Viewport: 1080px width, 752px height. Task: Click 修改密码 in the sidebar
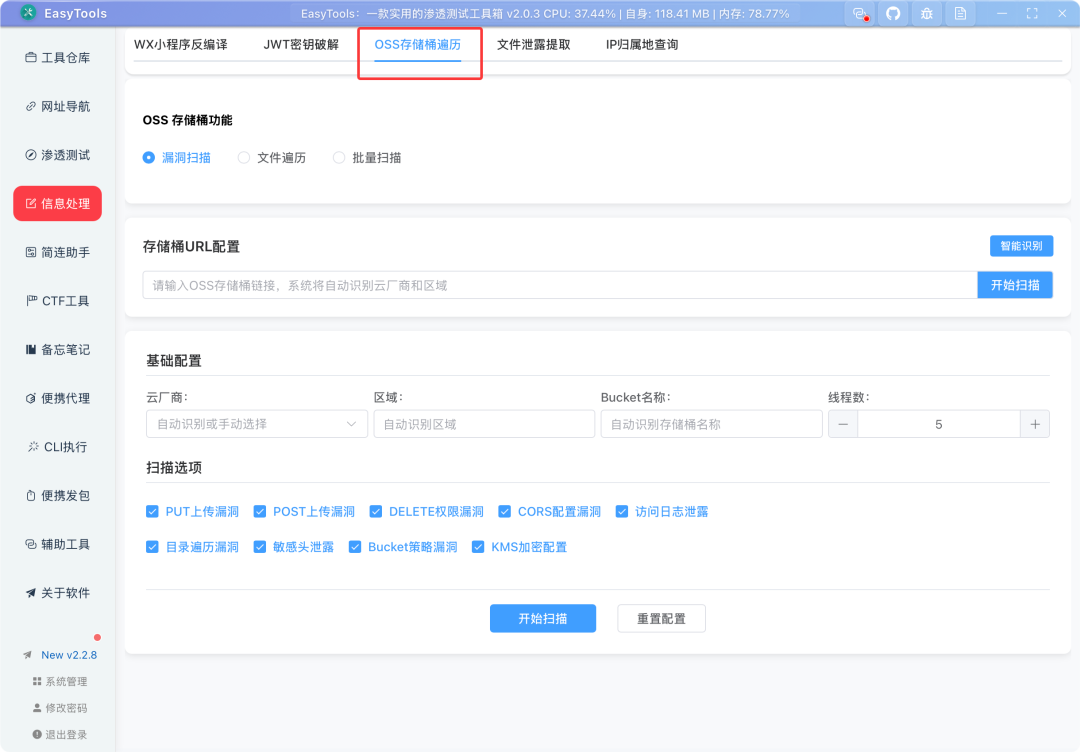60,708
